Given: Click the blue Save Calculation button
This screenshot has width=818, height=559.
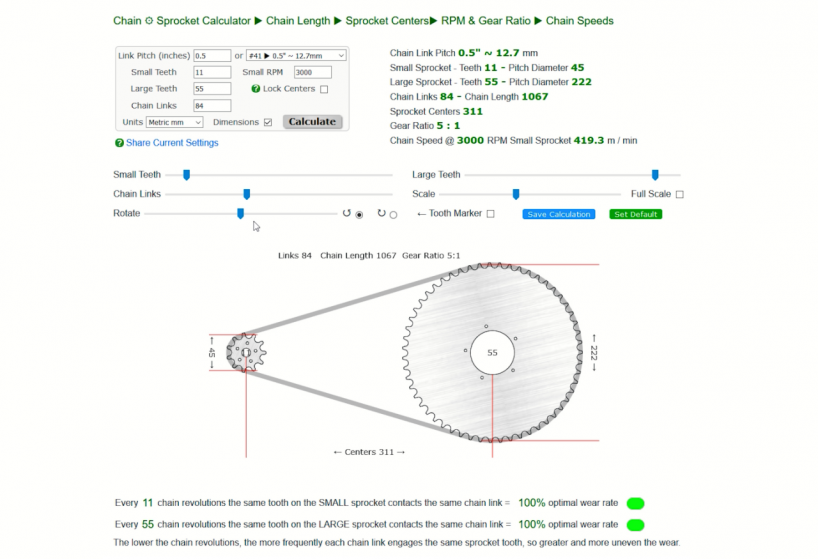Looking at the screenshot, I should (x=558, y=214).
